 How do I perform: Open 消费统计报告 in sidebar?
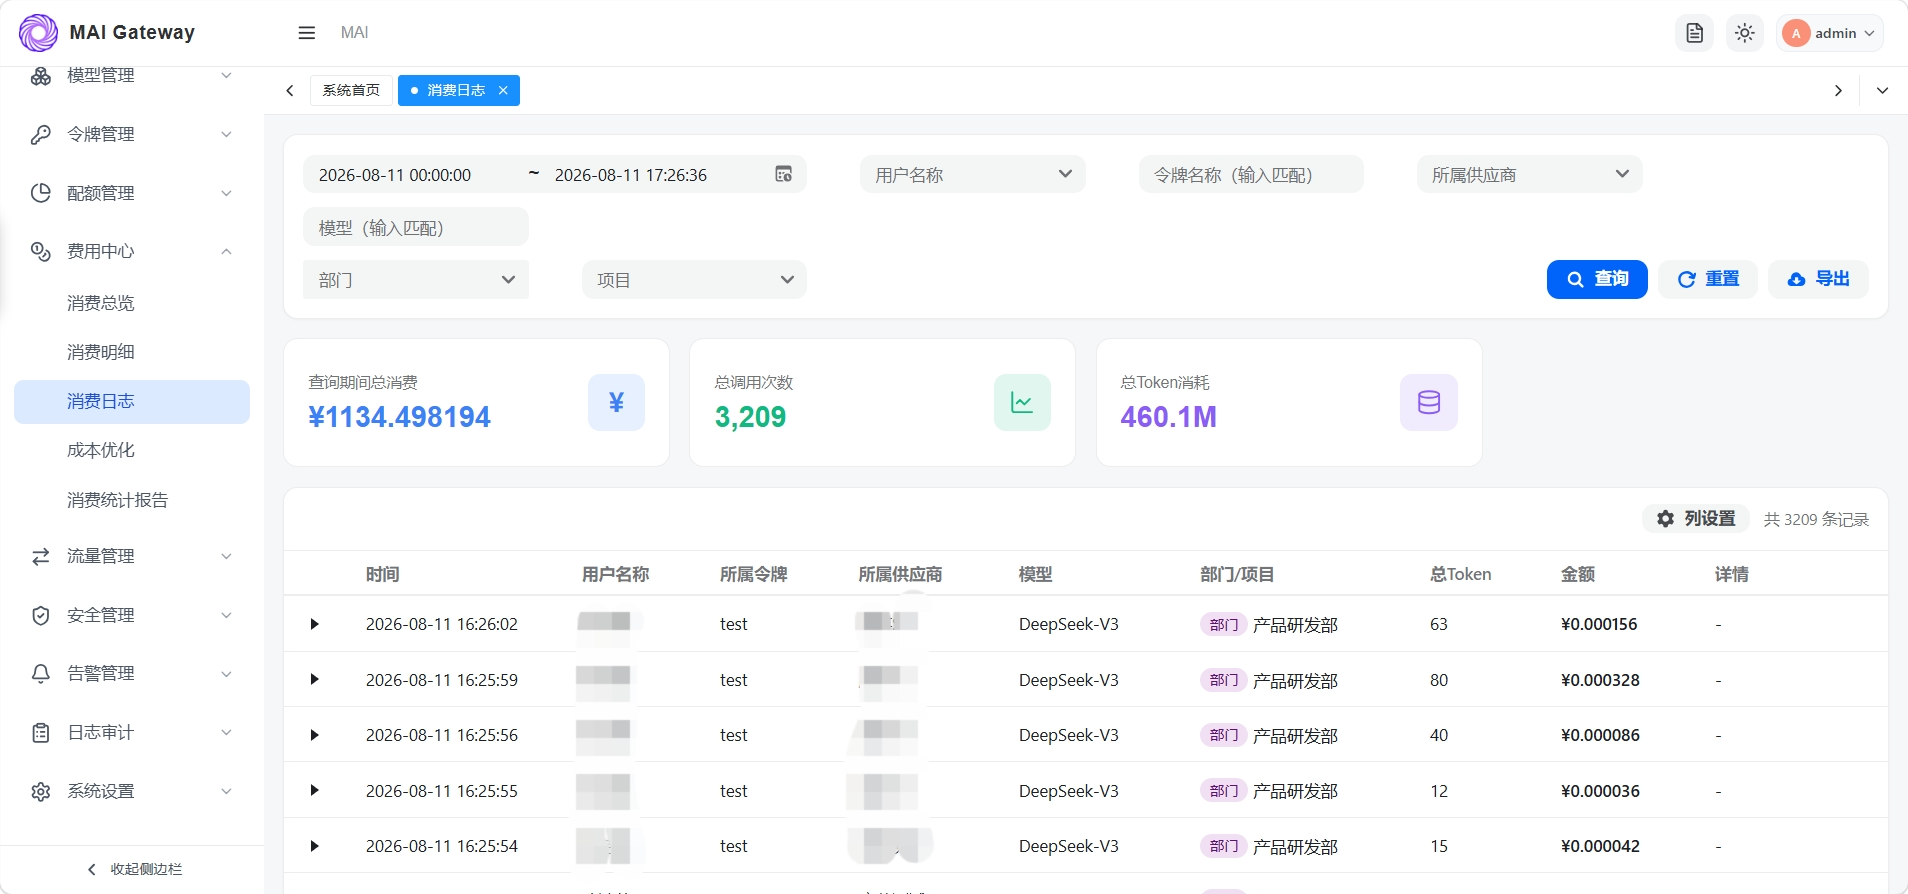coord(132,500)
